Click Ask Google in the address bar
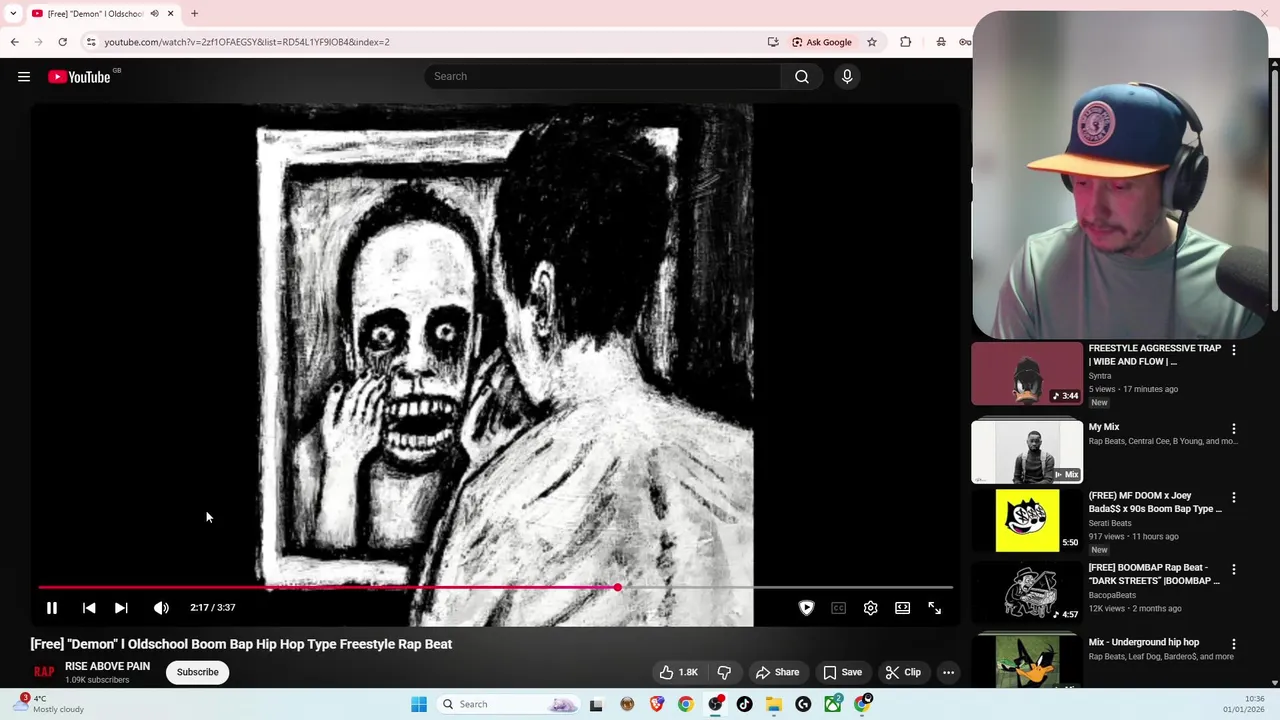The width and height of the screenshot is (1280, 720). pos(822,42)
